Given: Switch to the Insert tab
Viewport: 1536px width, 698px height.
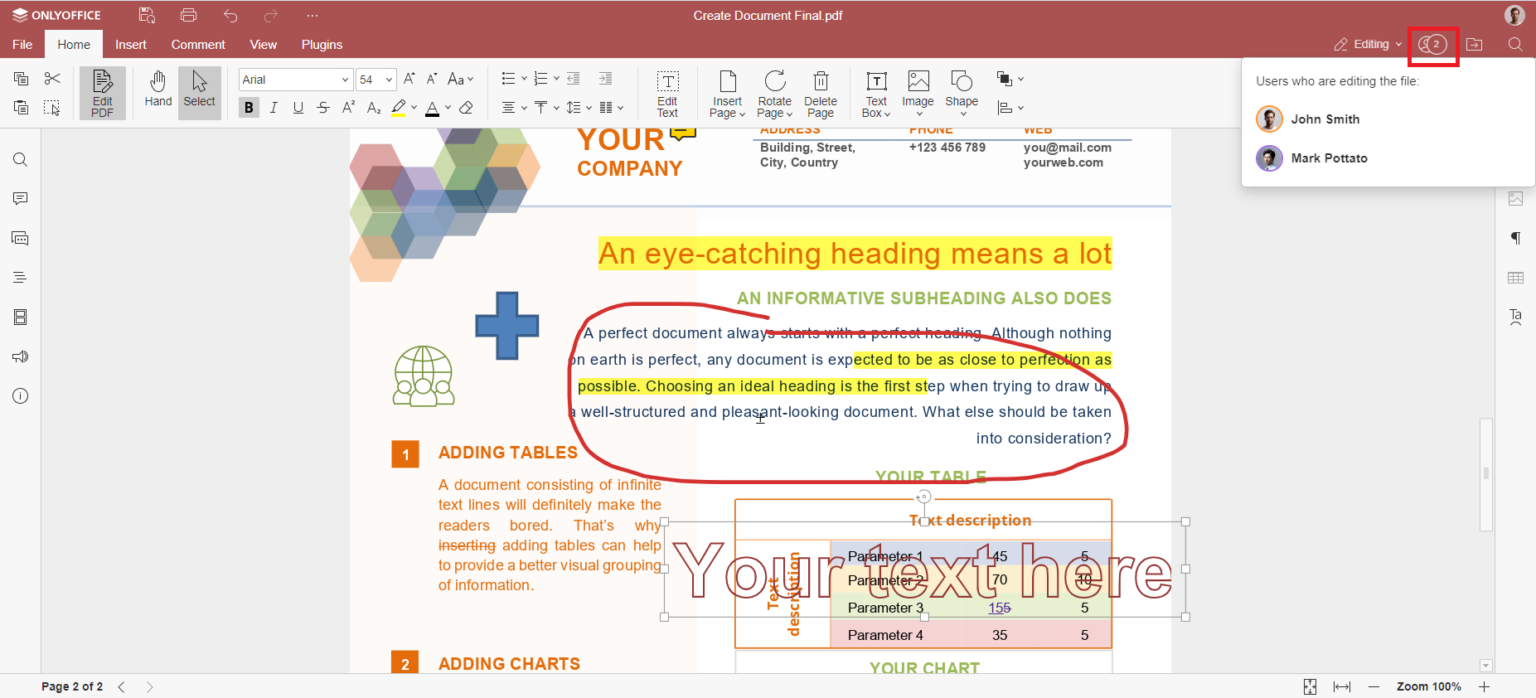Looking at the screenshot, I should tap(131, 44).
